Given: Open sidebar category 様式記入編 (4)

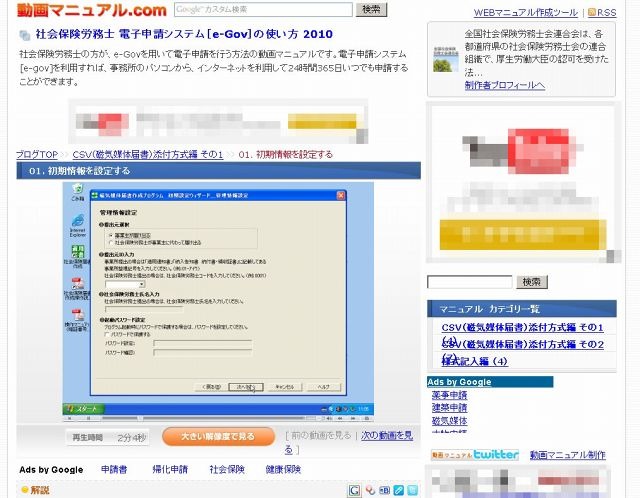Looking at the screenshot, I should click(x=475, y=361).
